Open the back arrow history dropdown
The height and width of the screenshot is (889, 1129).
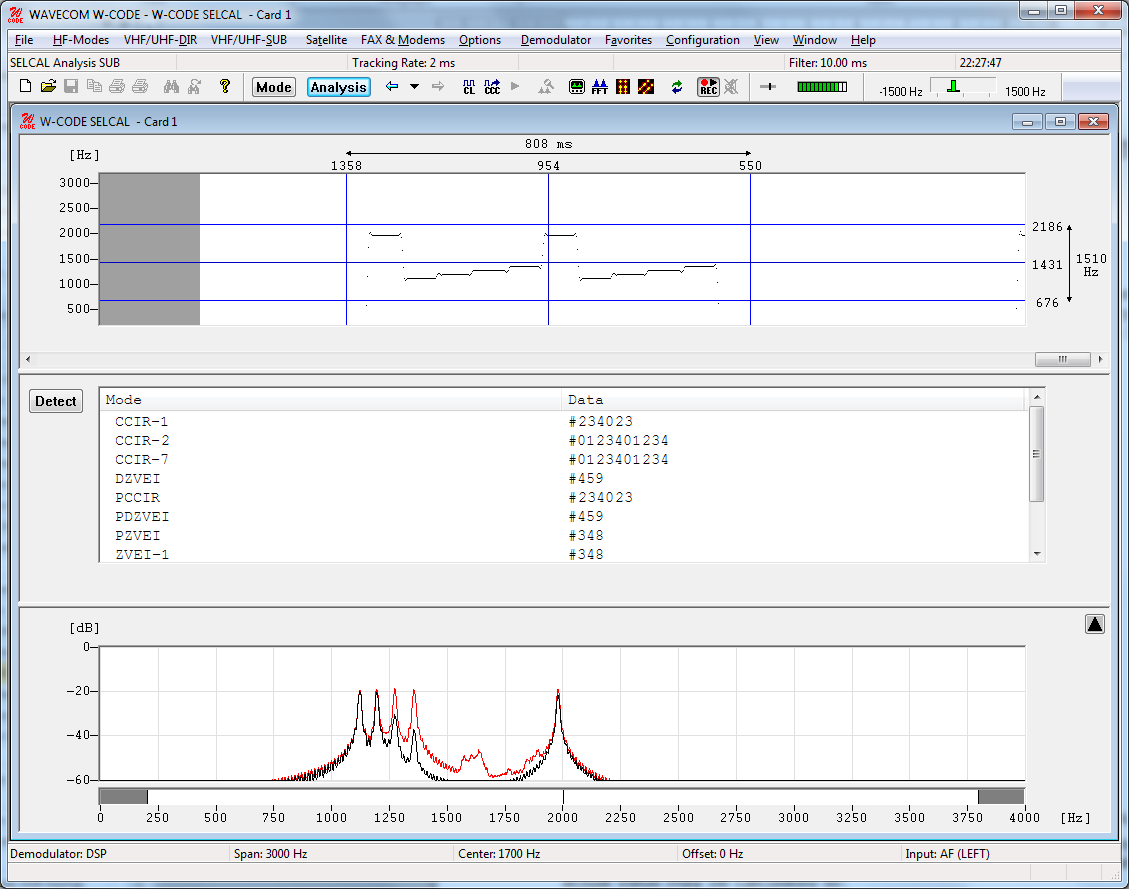(415, 86)
